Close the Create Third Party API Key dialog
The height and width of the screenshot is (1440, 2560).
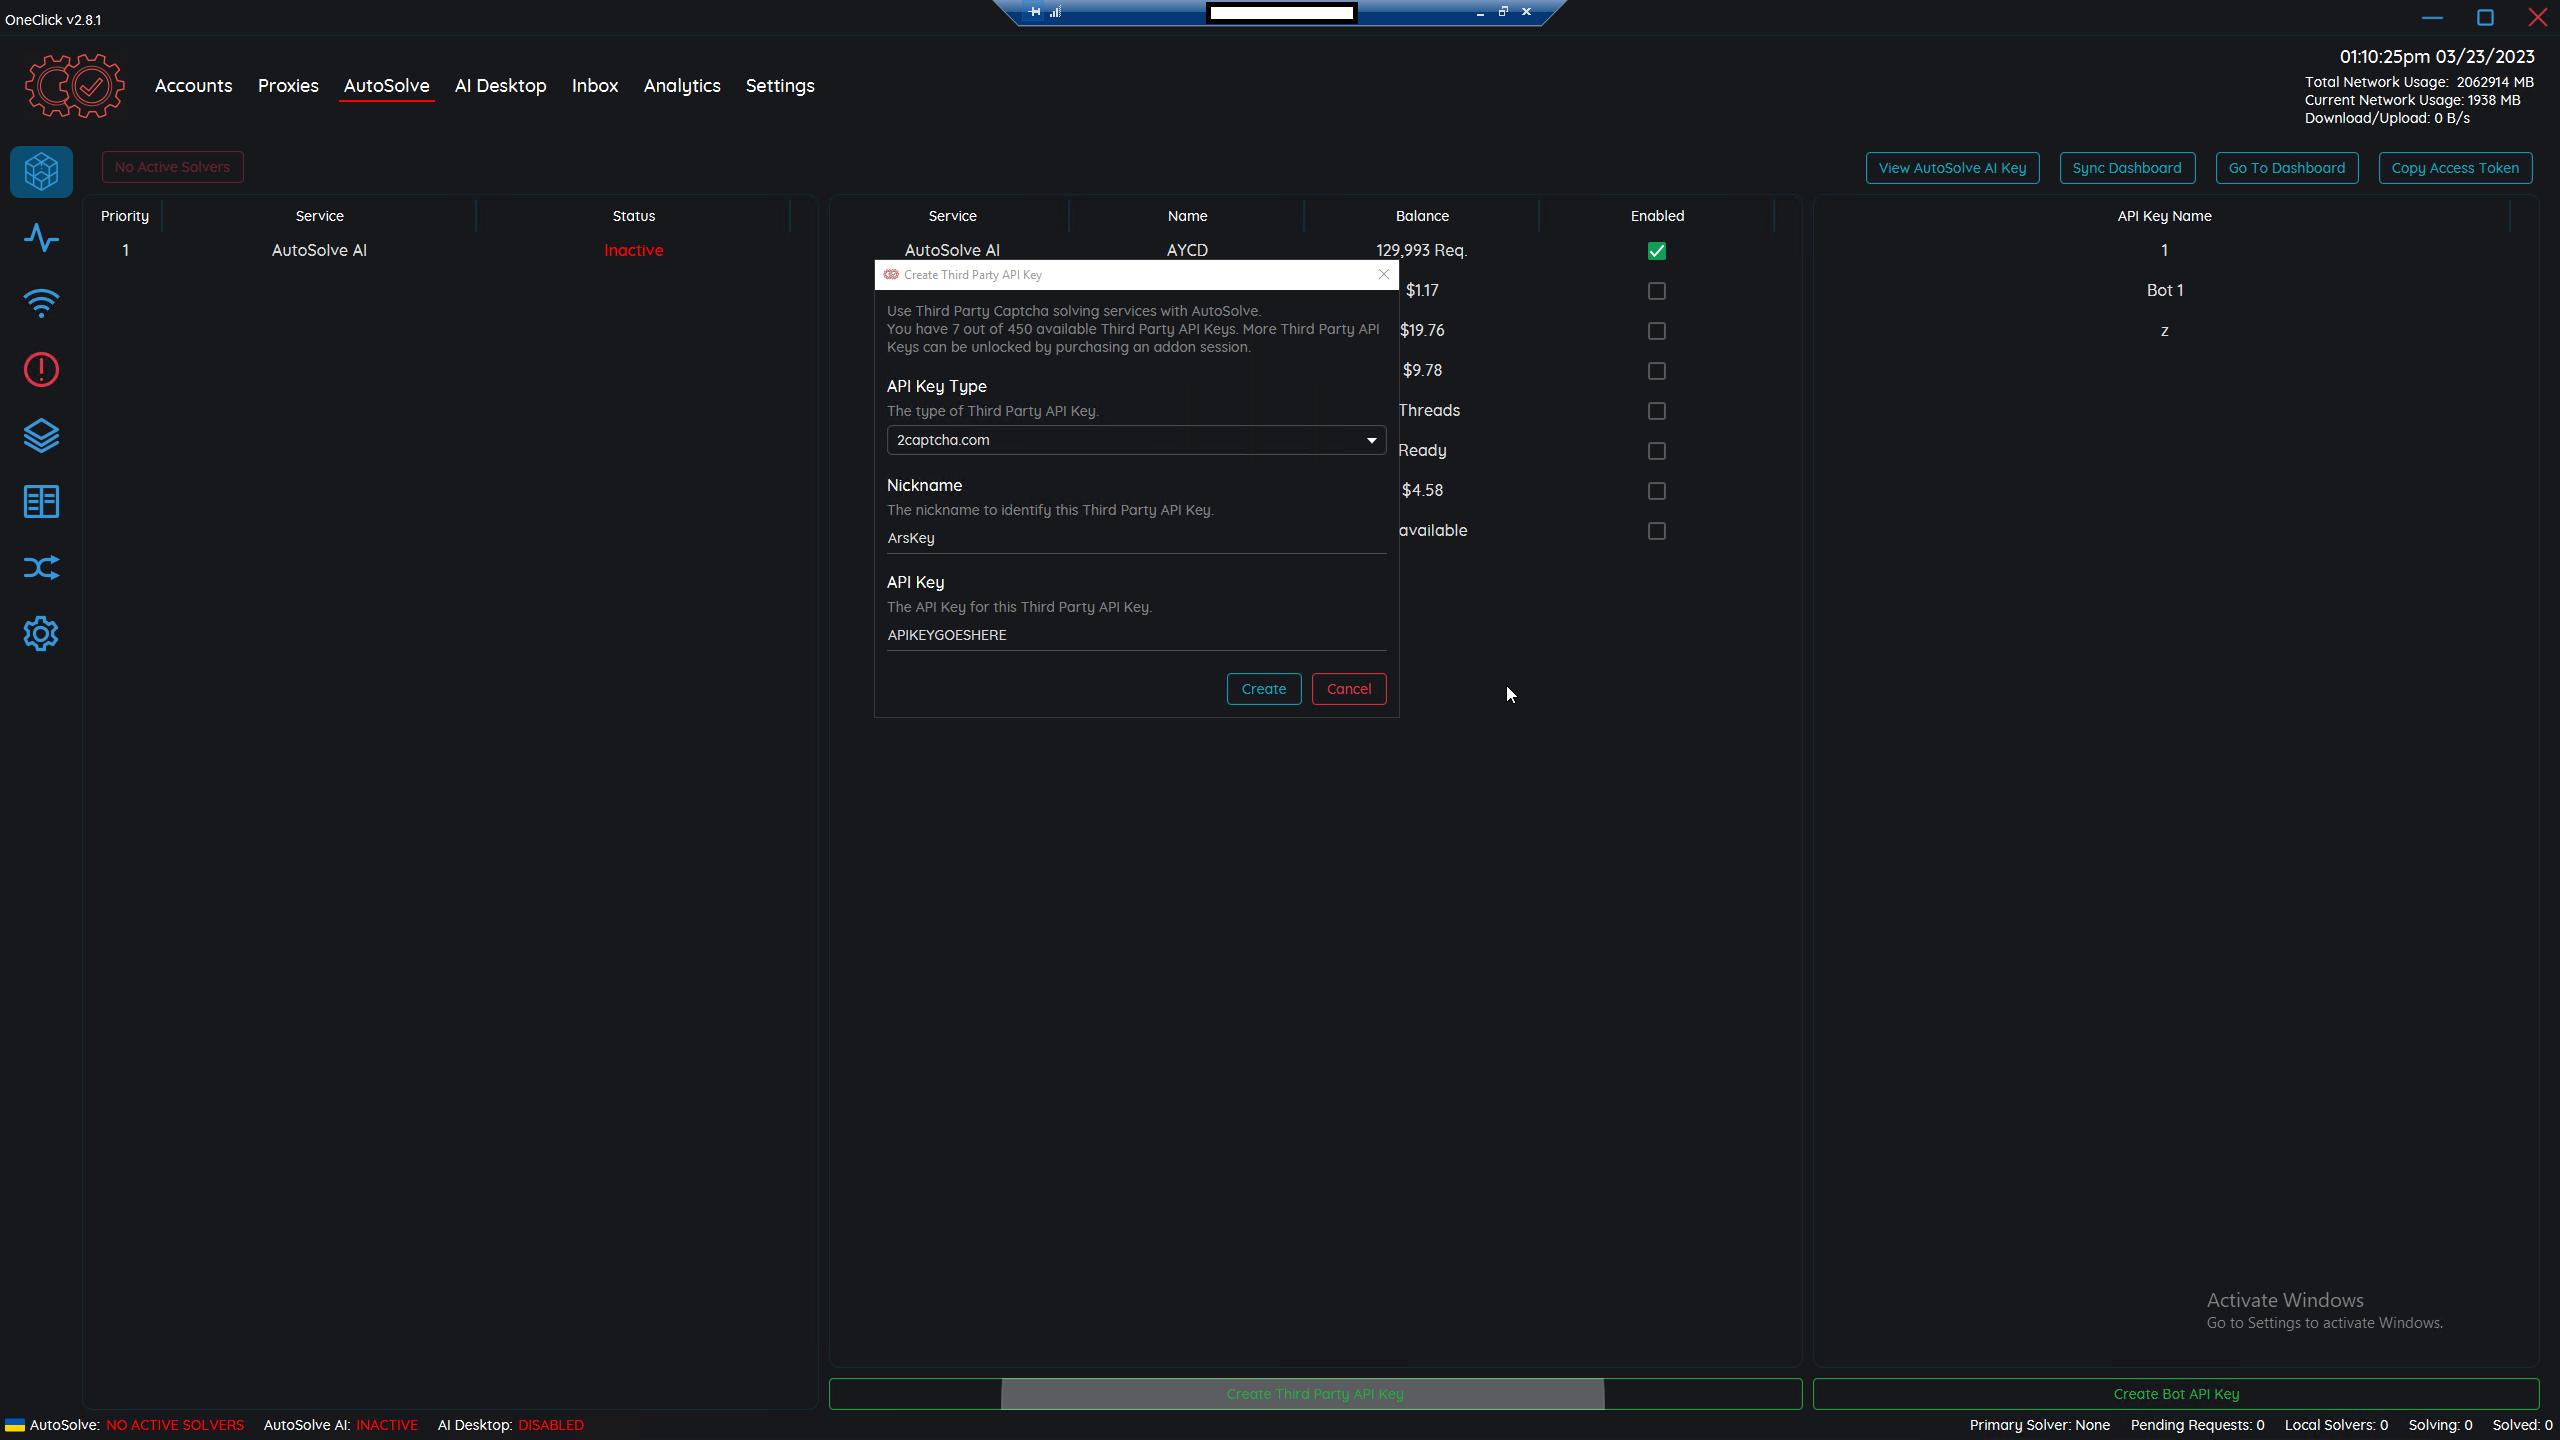(x=1384, y=274)
